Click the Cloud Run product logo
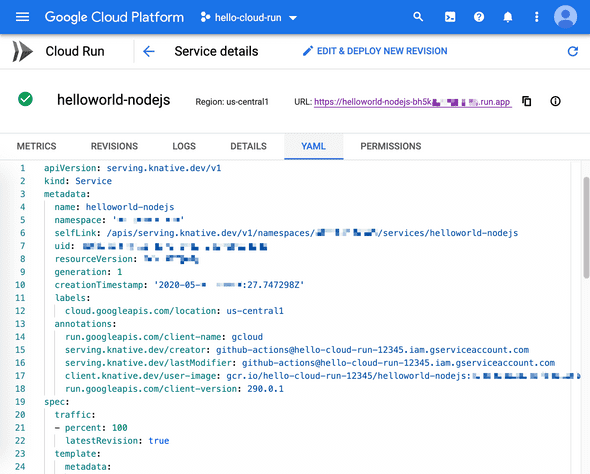This screenshot has height=474, width=590. [23, 51]
